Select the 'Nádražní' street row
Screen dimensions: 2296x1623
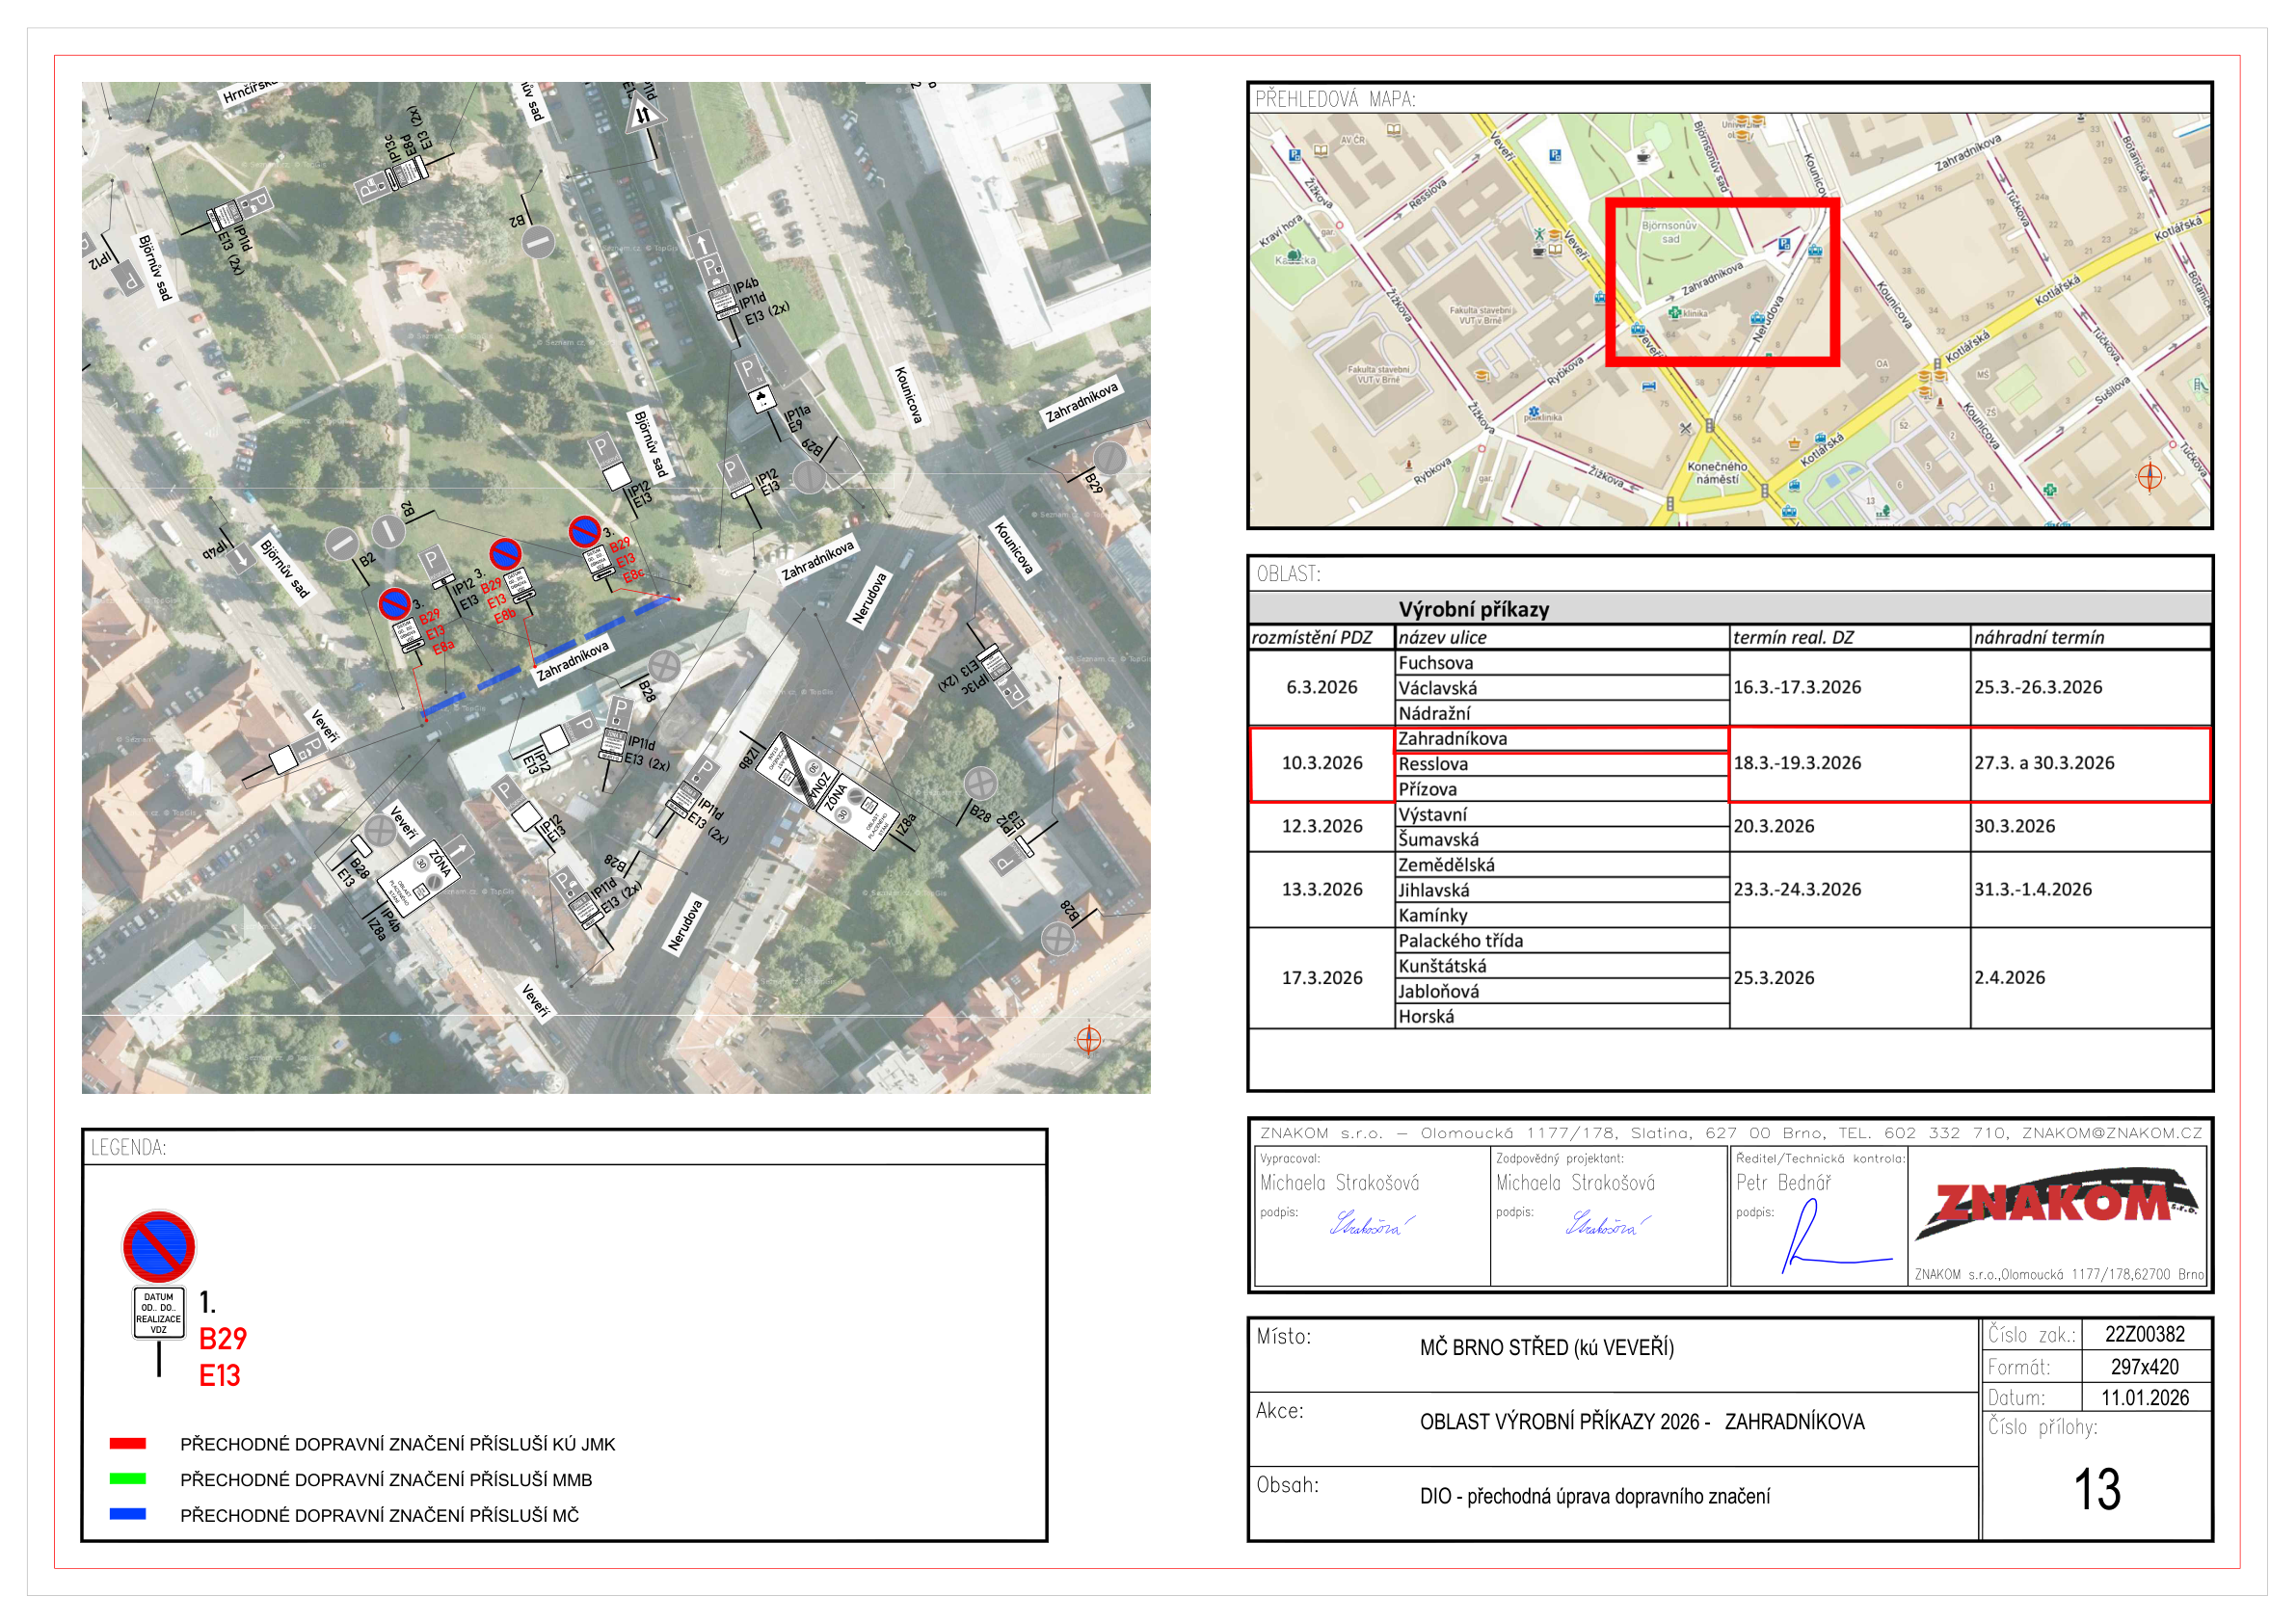(x=1563, y=713)
